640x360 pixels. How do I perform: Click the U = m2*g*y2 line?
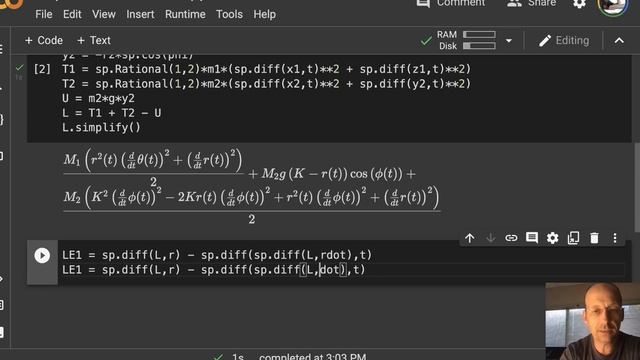pos(98,98)
